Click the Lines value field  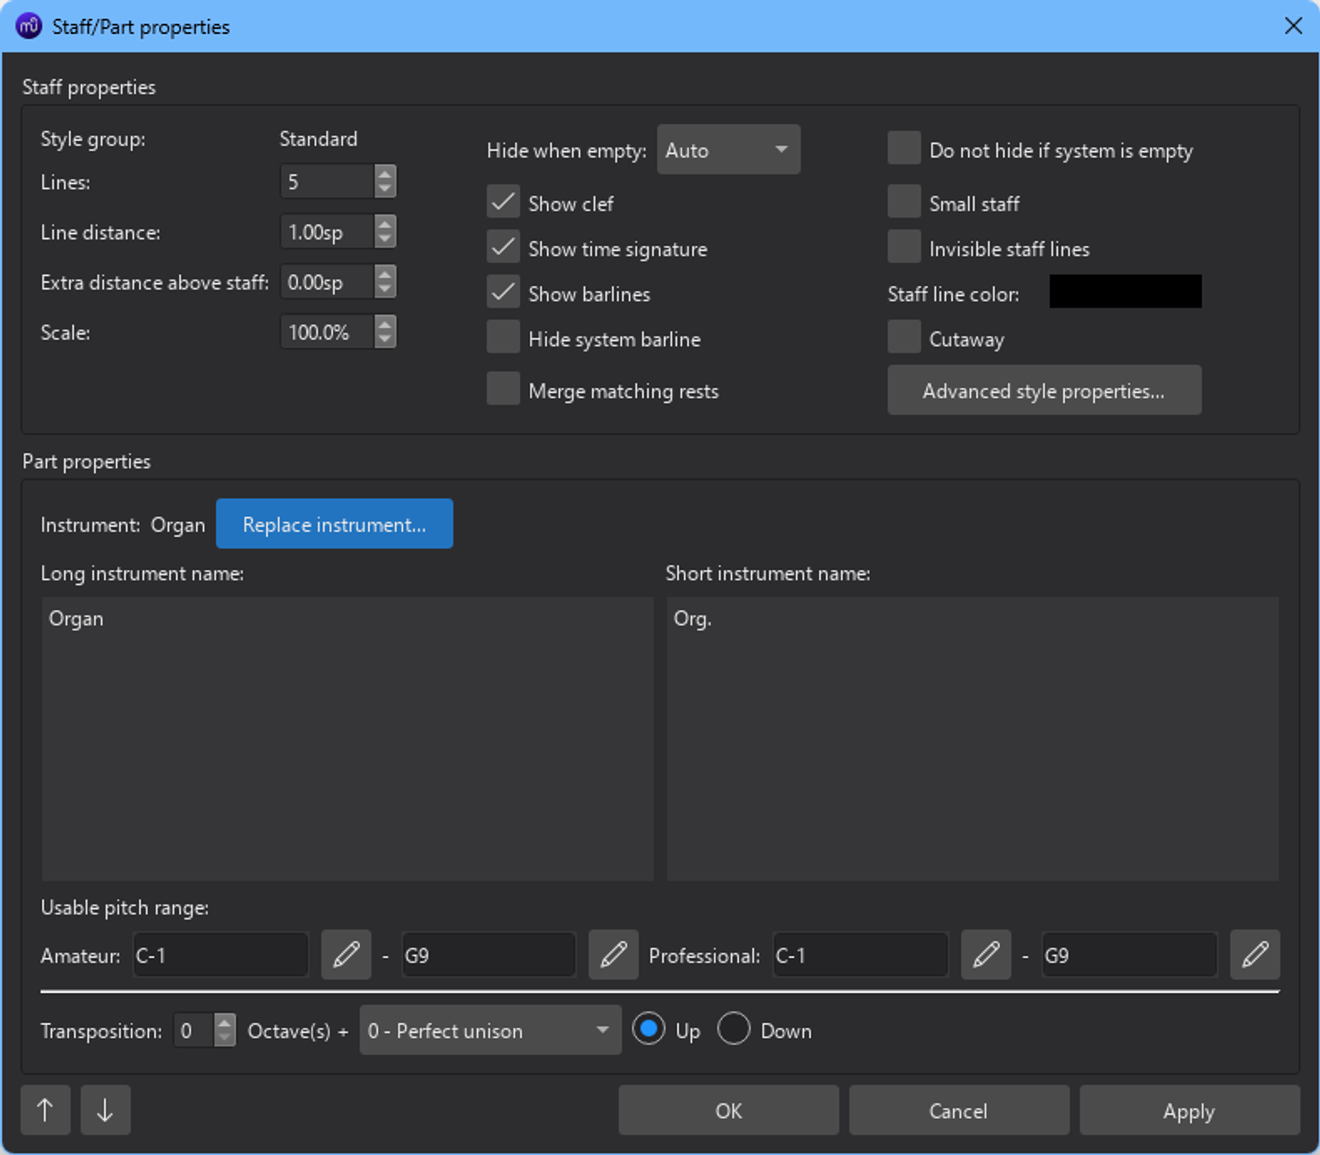tap(327, 182)
